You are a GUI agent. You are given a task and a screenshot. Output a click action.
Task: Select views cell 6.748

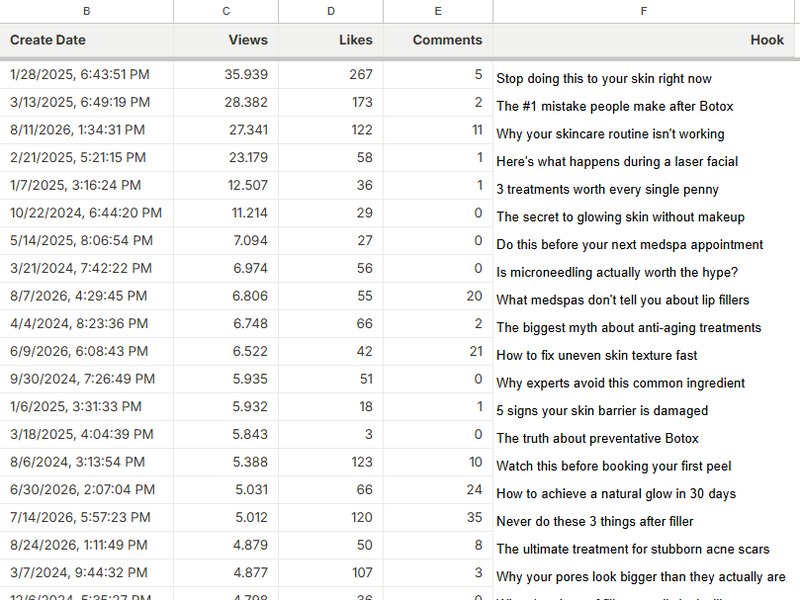click(226, 323)
